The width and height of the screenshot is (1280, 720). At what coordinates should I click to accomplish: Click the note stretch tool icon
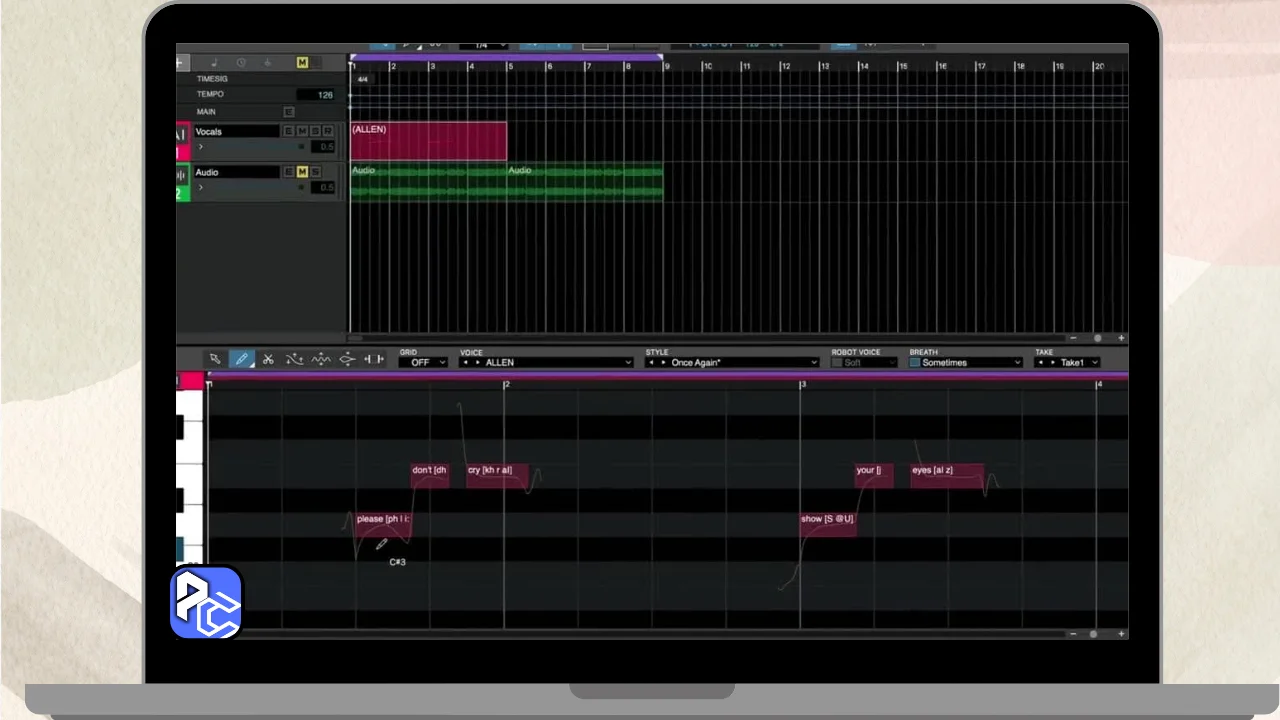(347, 359)
